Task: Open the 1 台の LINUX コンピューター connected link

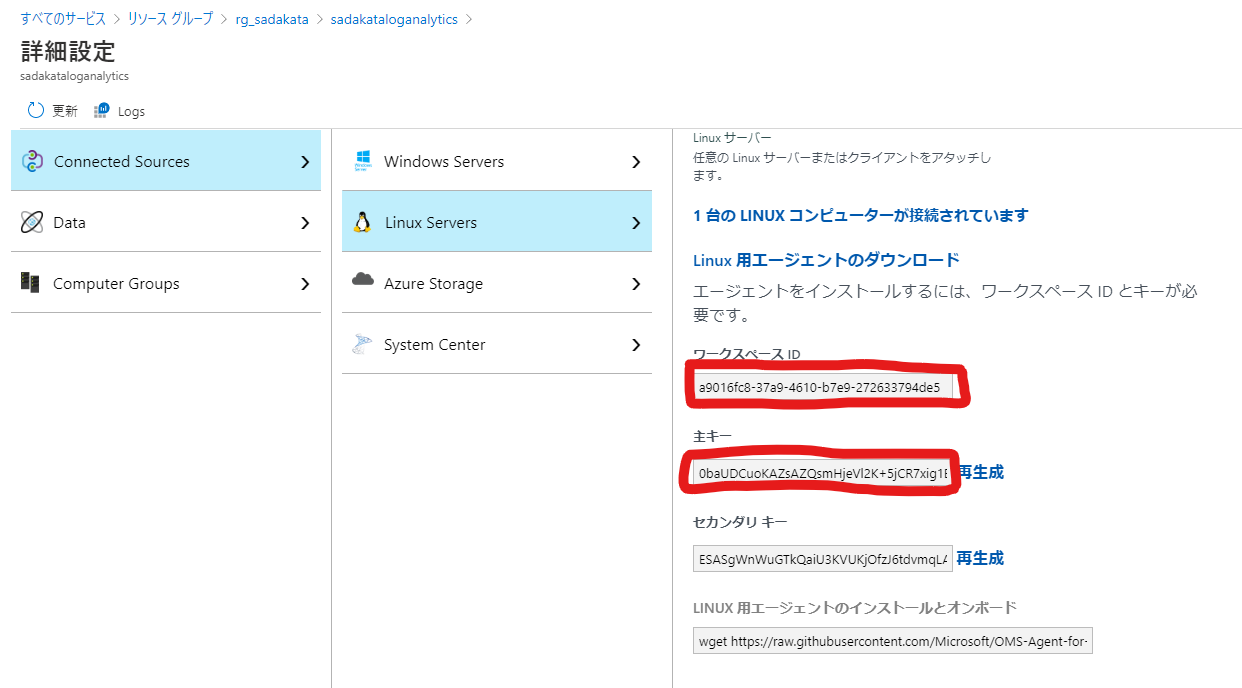Action: pyautogui.click(x=860, y=215)
